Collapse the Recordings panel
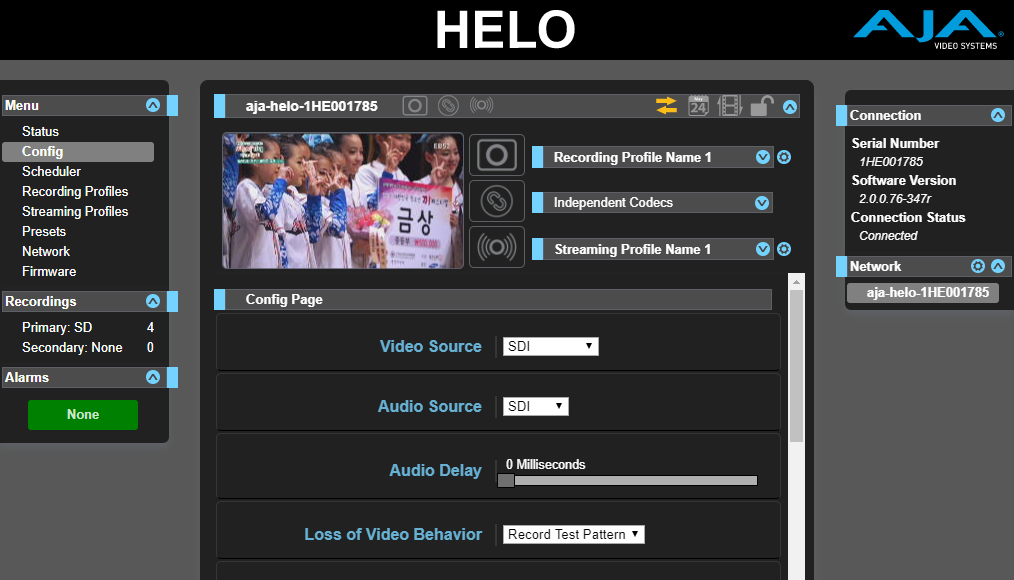 pyautogui.click(x=153, y=301)
